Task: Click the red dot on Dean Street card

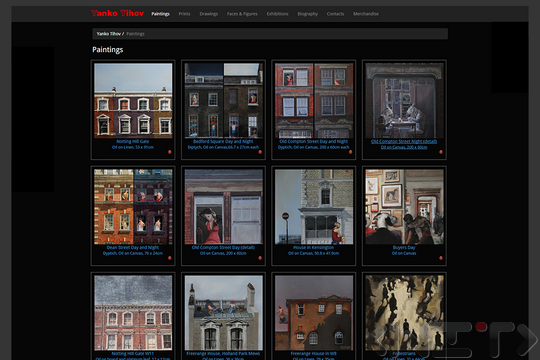Action: pyautogui.click(x=169, y=258)
